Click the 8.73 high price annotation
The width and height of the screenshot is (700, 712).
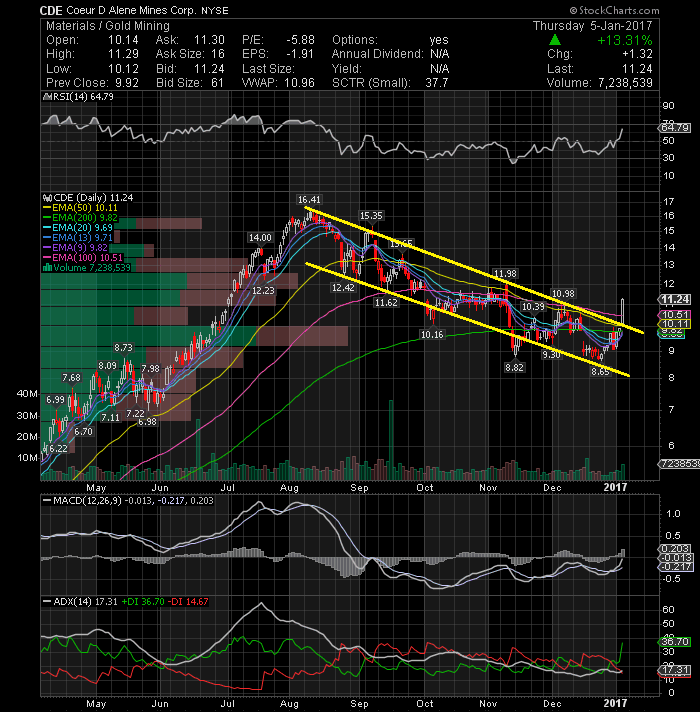[x=123, y=348]
